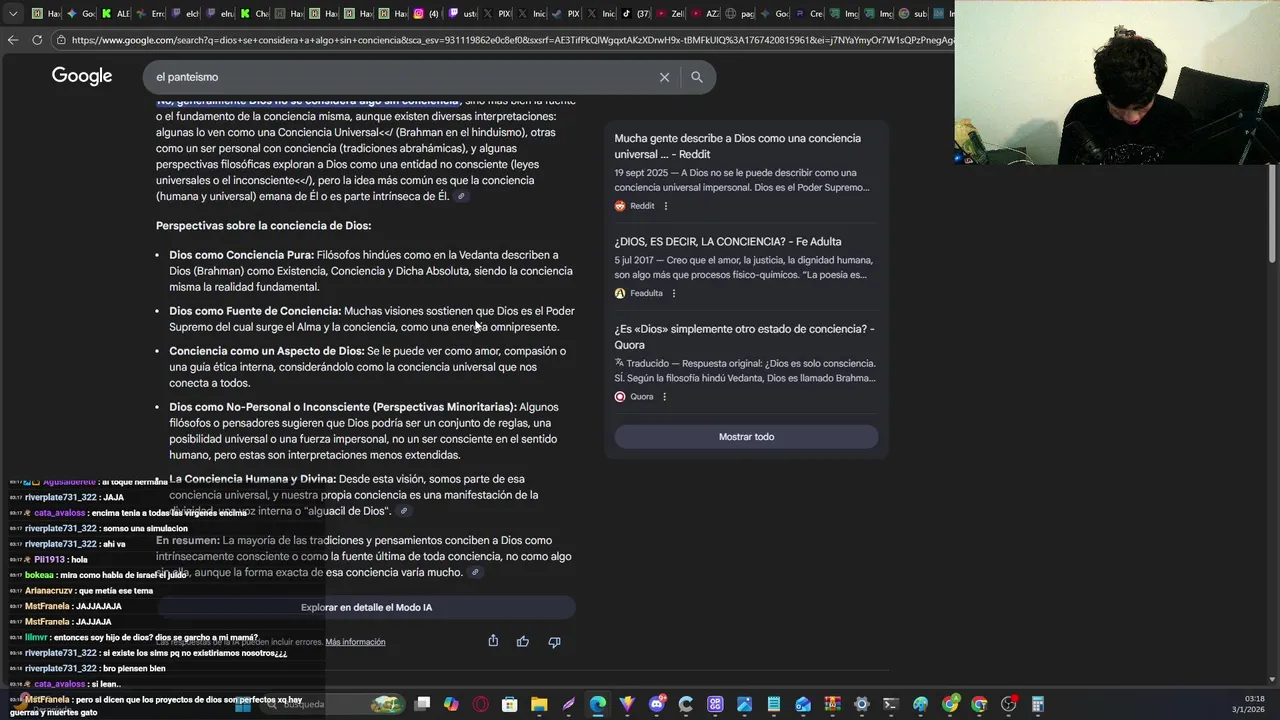
Task: Select heading 'Perspectivas sobre la conciencia de Dios:'
Action: (263, 225)
